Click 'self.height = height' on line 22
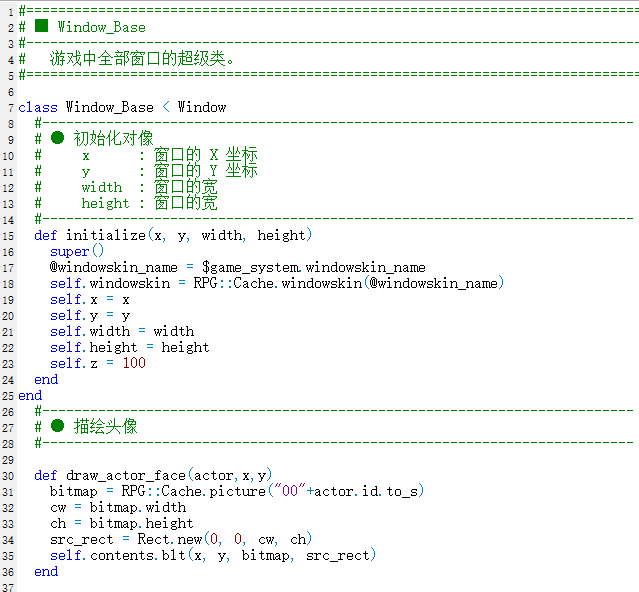The width and height of the screenshot is (639, 592). pyautogui.click(x=130, y=347)
